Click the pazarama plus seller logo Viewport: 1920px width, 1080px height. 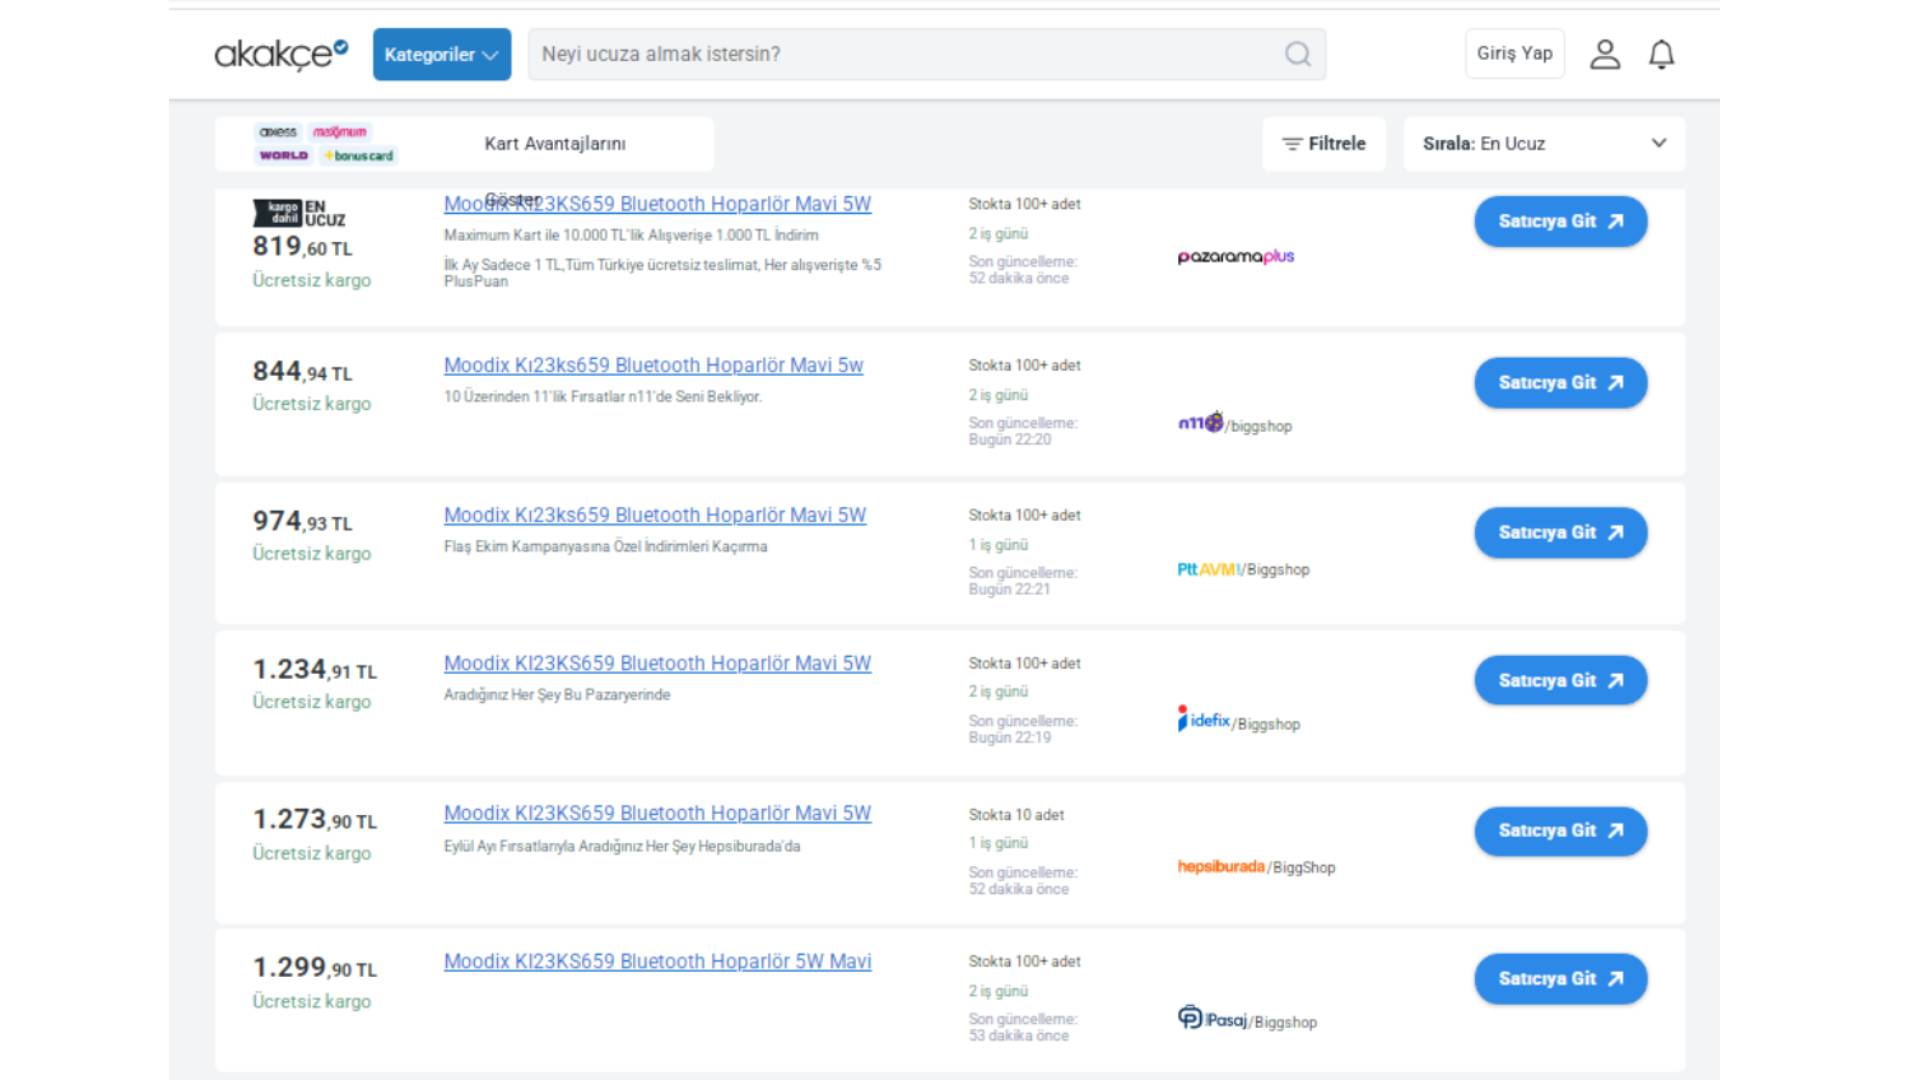pyautogui.click(x=1235, y=257)
